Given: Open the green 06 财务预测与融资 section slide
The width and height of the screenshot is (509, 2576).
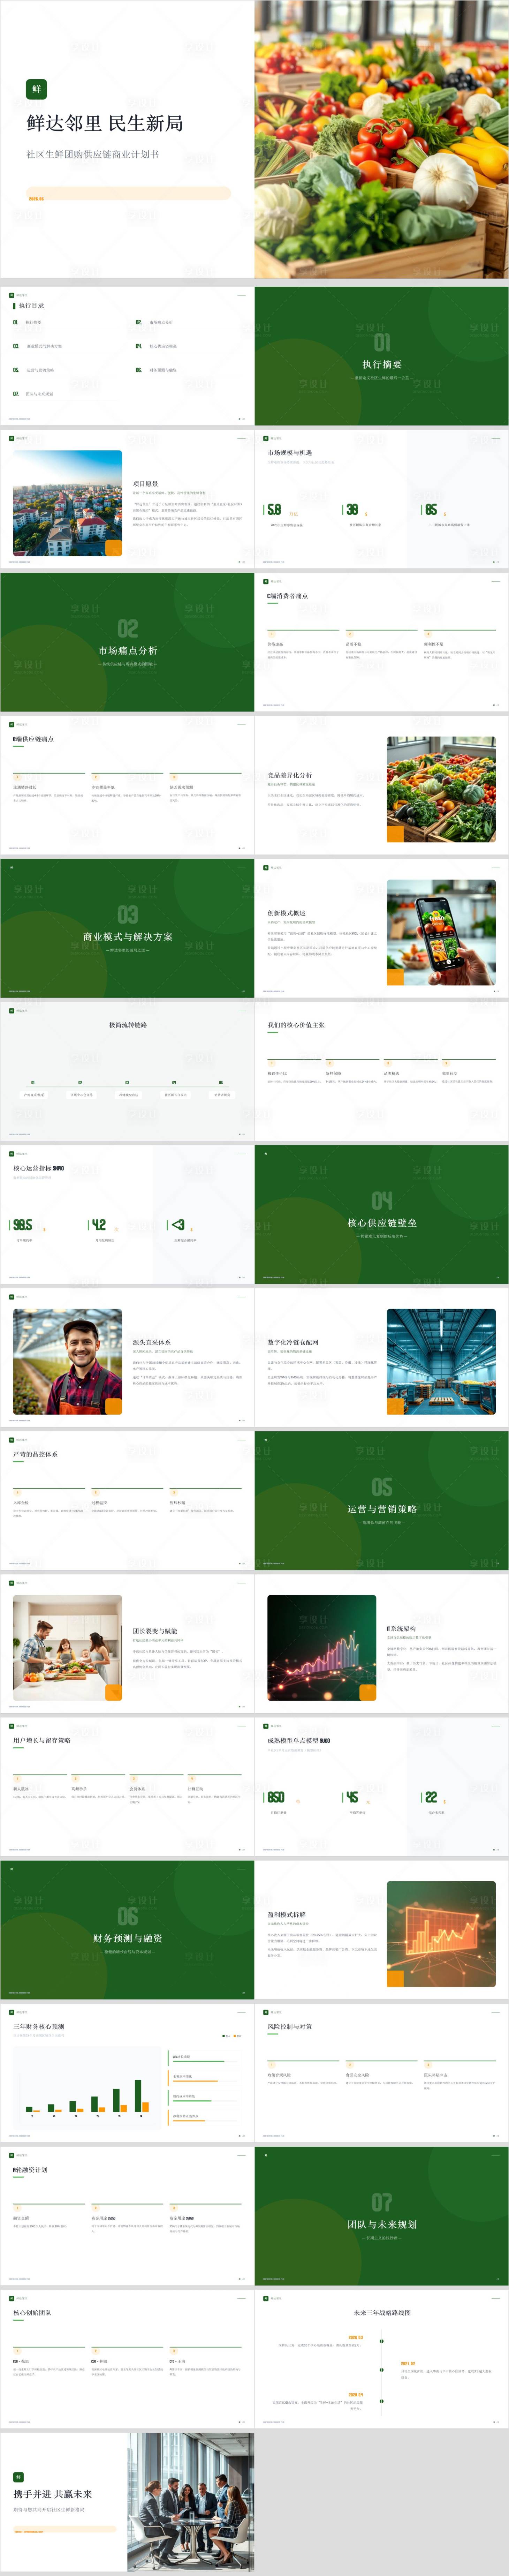Looking at the screenshot, I should [127, 1930].
